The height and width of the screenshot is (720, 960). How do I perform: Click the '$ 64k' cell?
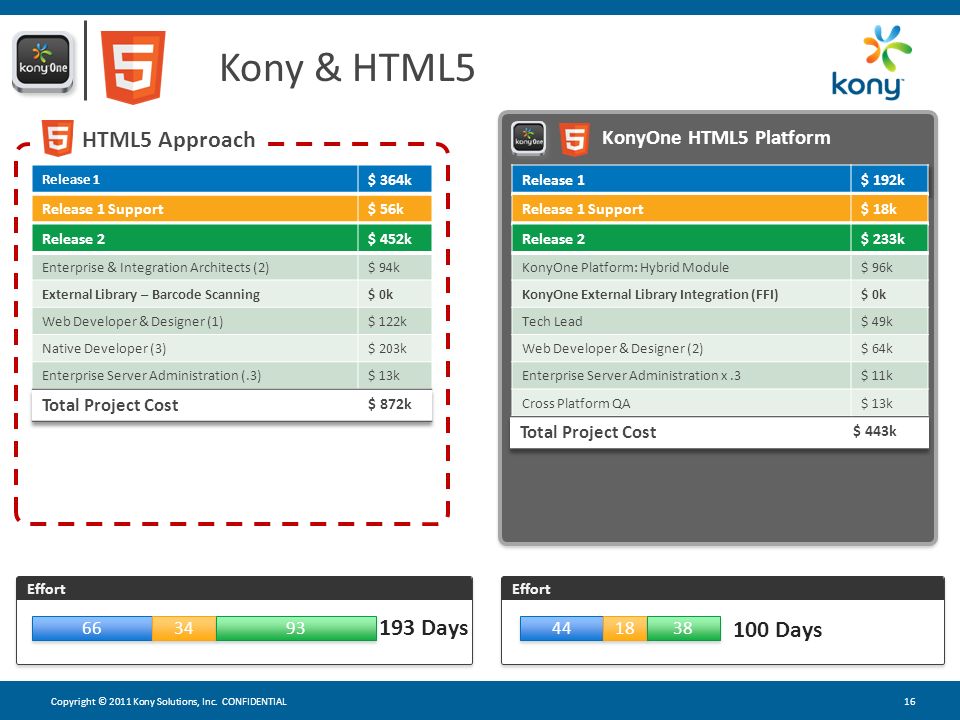(x=890, y=348)
